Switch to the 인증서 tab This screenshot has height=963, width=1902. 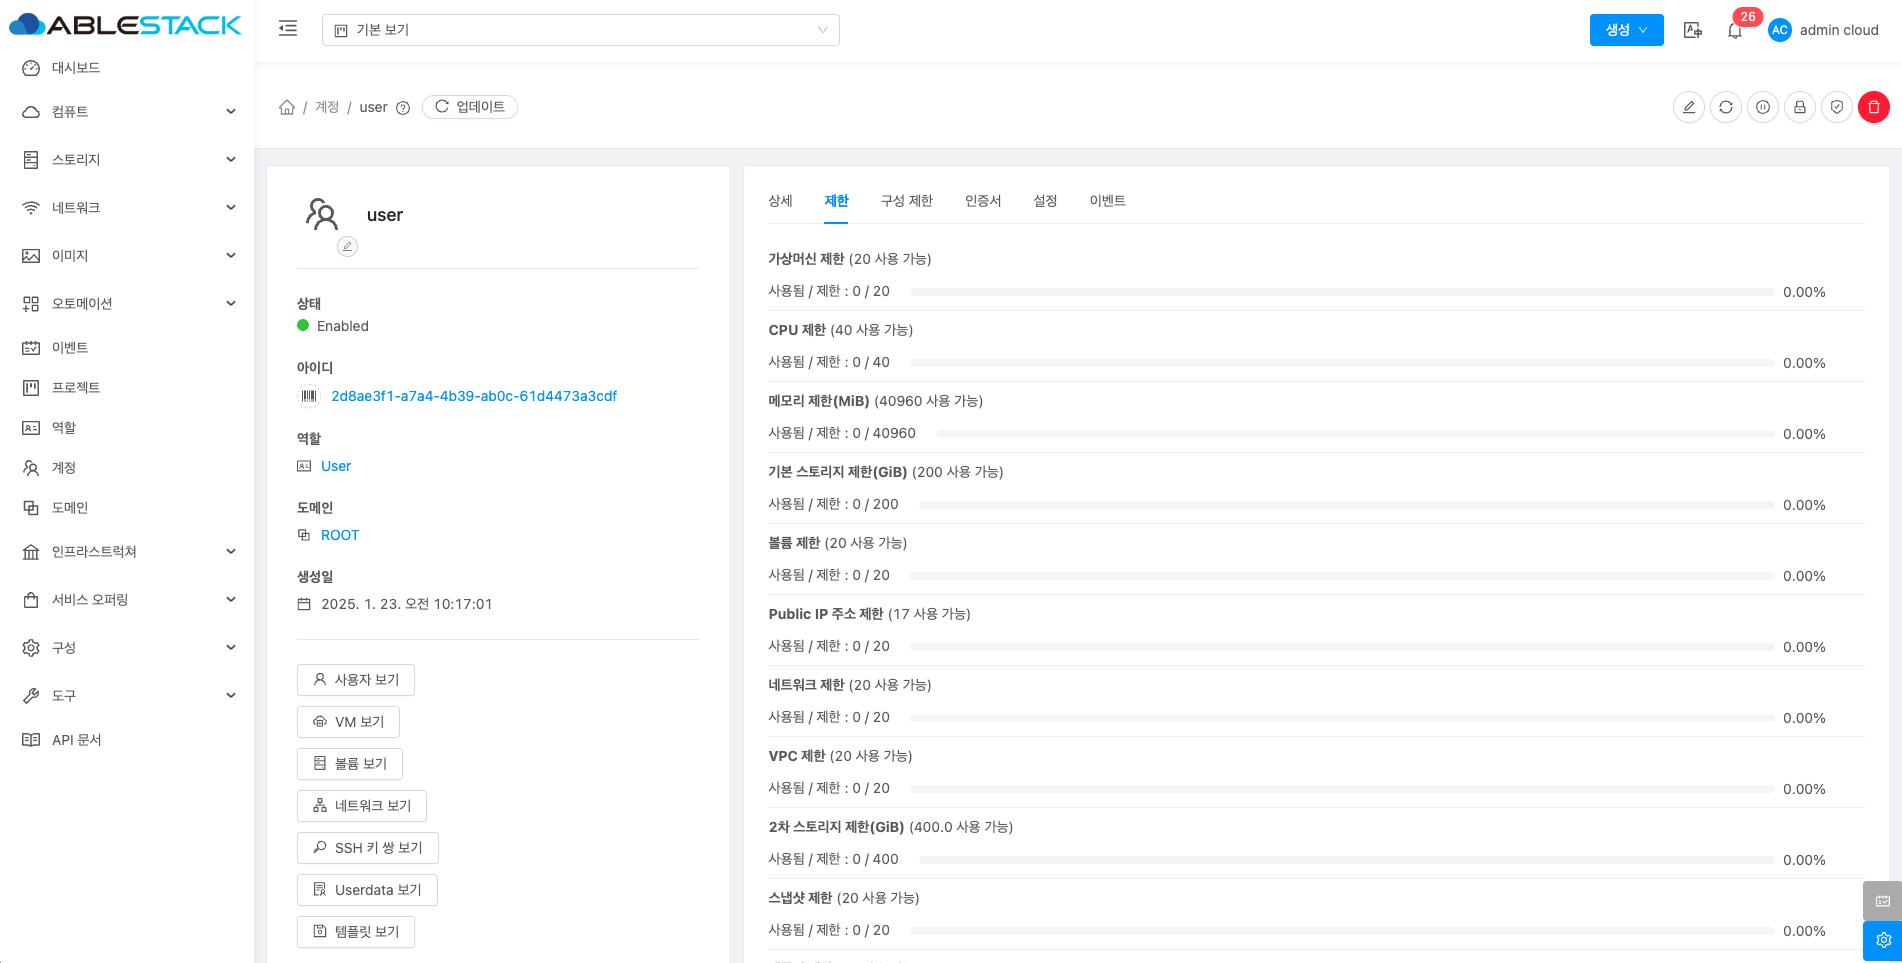pyautogui.click(x=982, y=201)
